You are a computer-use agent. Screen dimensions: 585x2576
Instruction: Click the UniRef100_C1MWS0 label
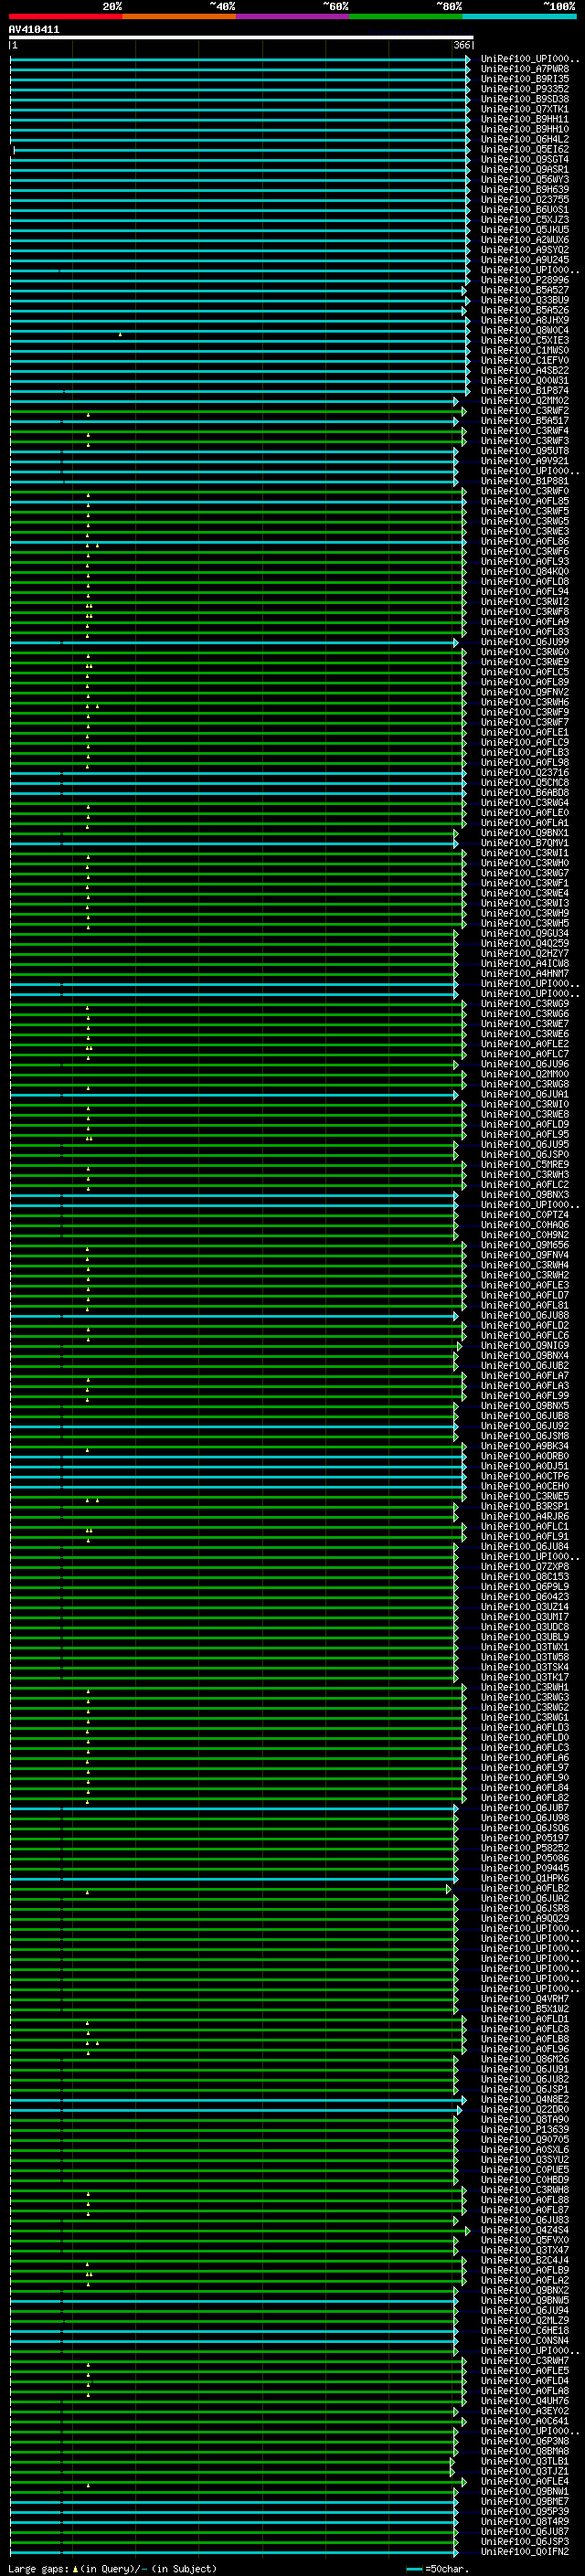coord(525,350)
